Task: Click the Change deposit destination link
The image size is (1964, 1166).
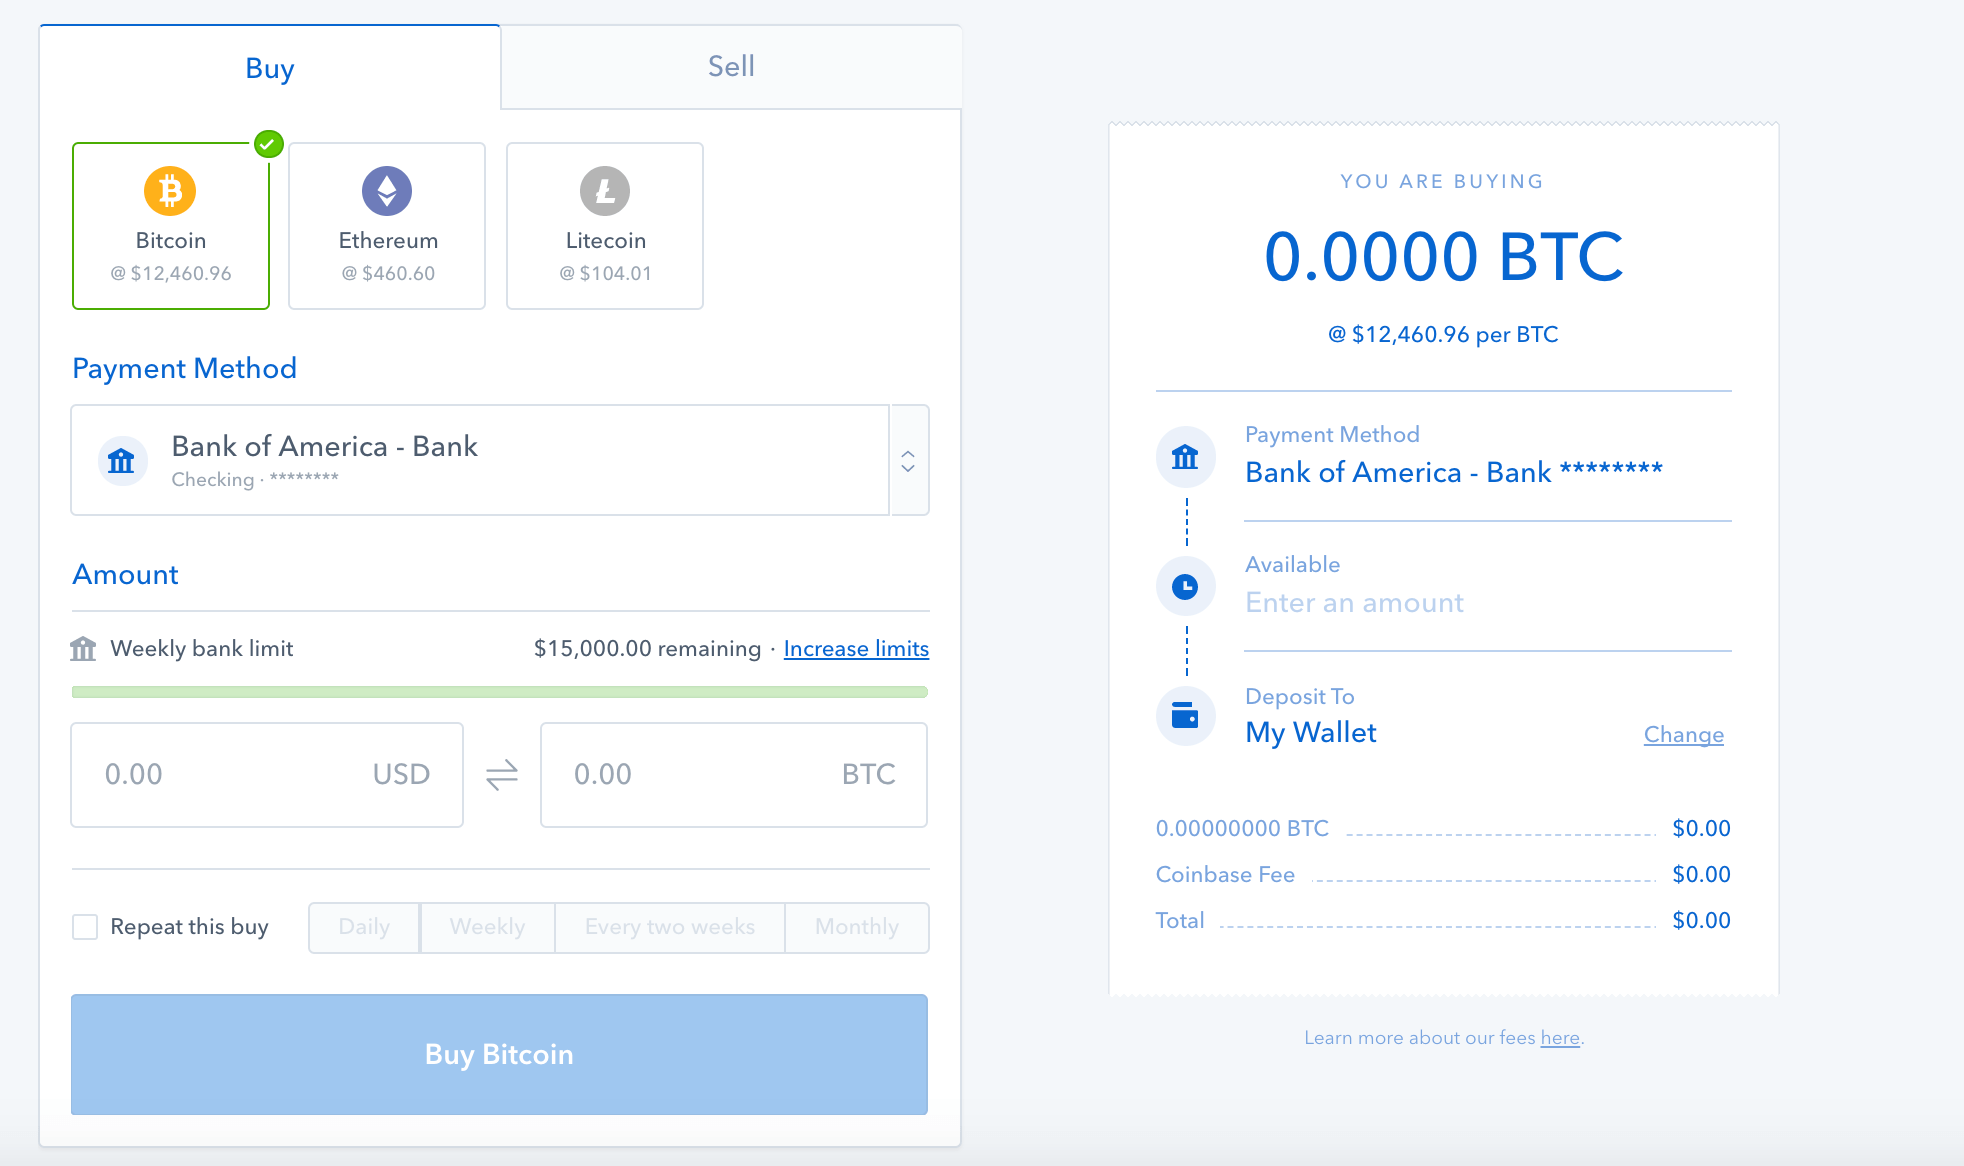Action: (1684, 732)
